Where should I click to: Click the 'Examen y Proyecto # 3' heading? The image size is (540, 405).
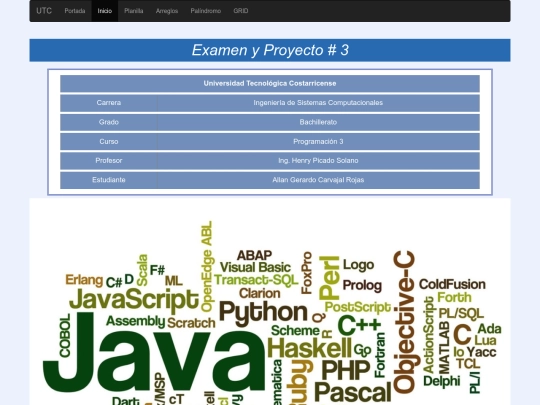tap(270, 50)
